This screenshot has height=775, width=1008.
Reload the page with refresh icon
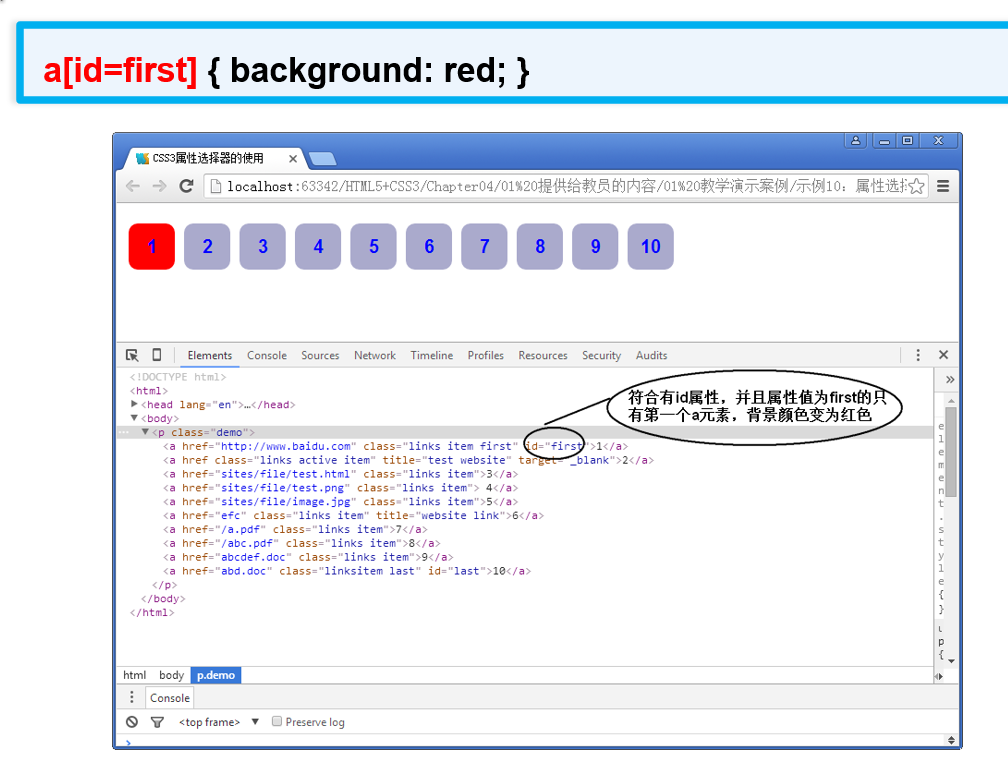[186, 186]
